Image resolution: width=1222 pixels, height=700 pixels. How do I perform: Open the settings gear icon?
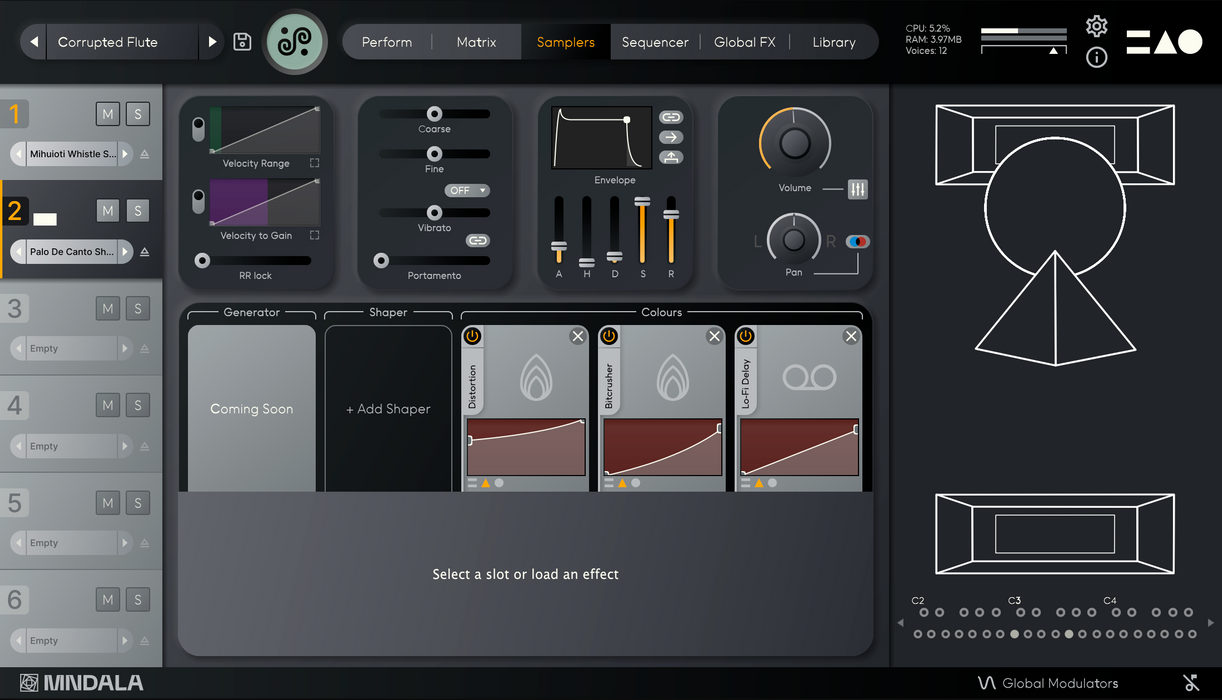(1096, 26)
